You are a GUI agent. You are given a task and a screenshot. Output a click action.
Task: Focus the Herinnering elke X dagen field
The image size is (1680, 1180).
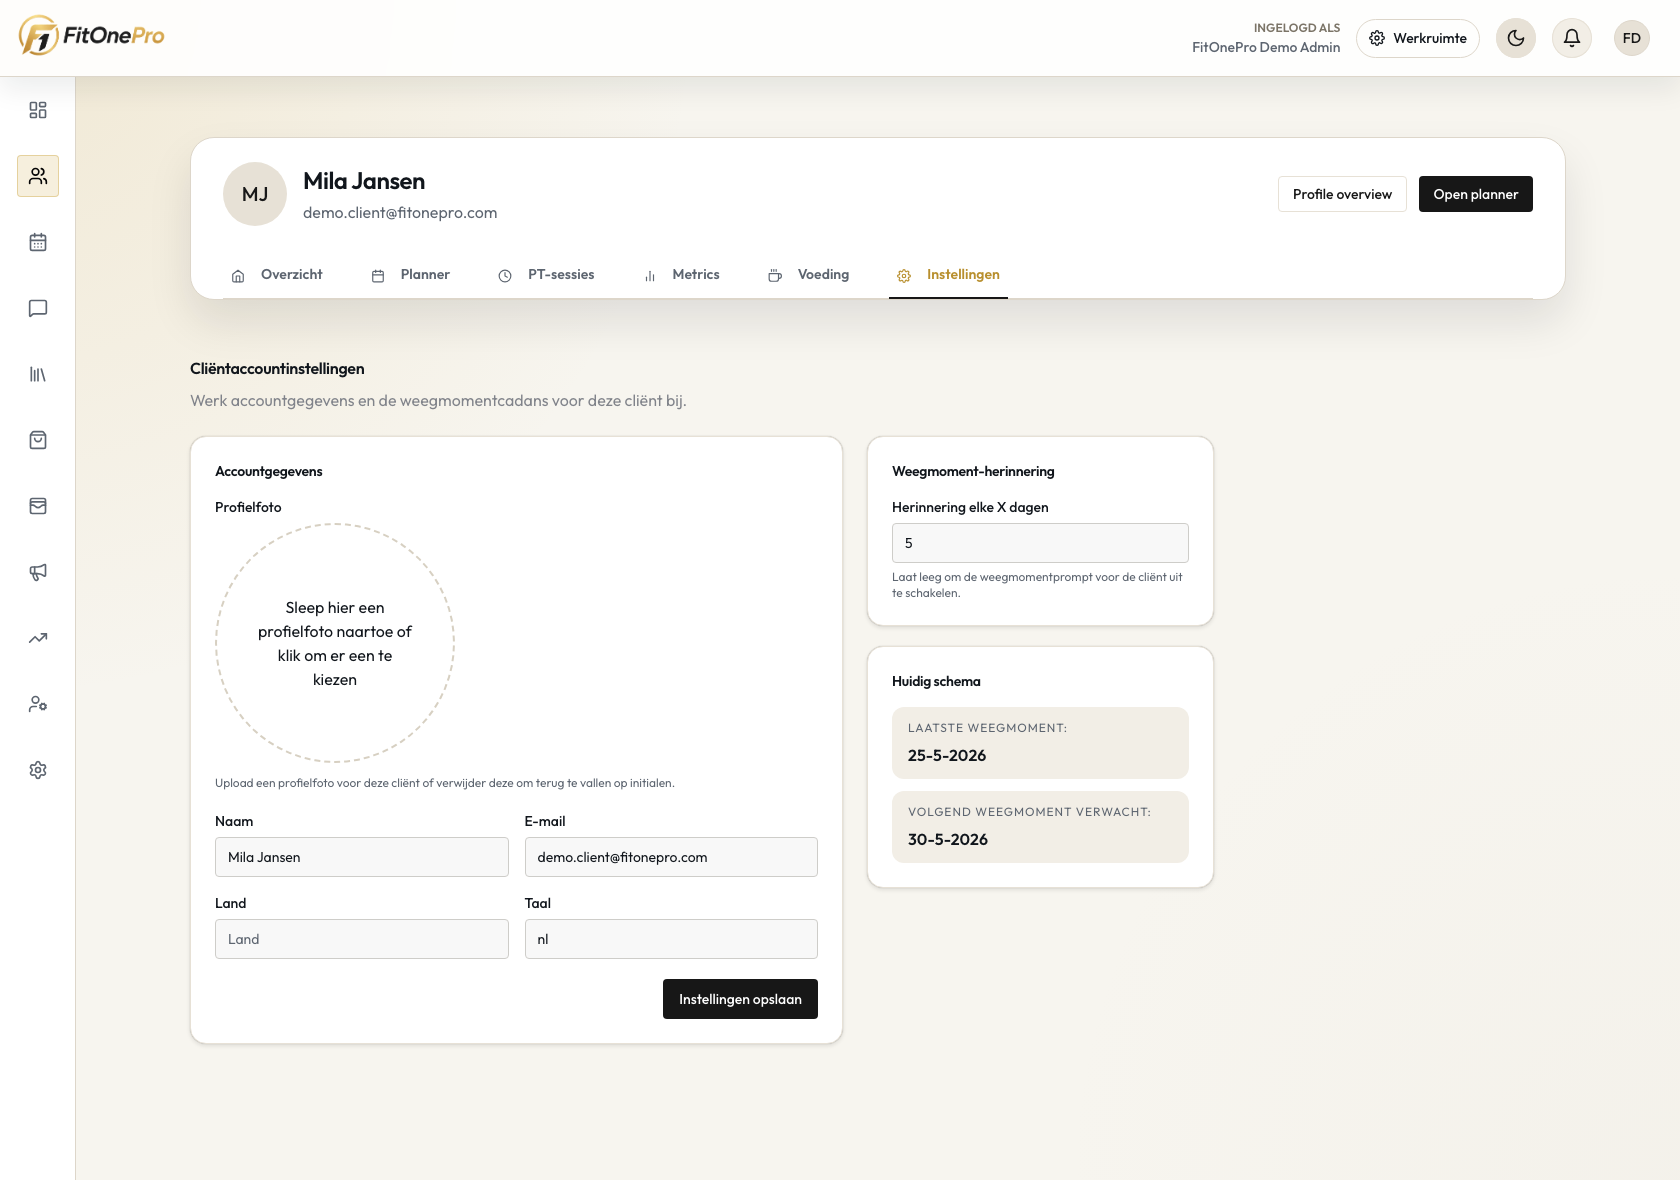[x=1040, y=543]
